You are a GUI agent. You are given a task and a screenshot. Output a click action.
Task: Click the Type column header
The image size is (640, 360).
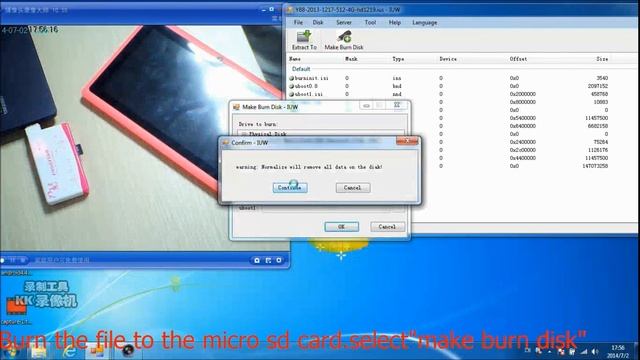(x=398, y=59)
